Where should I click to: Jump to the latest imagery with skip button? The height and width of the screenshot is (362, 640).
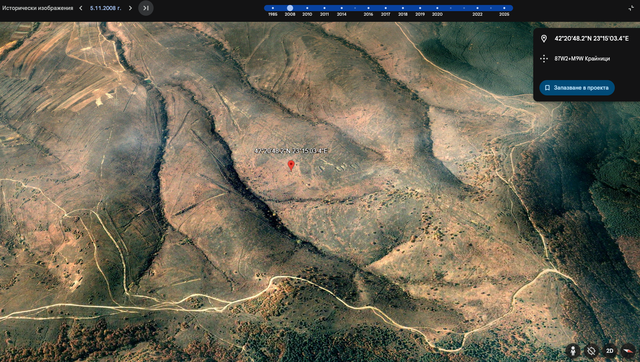click(x=146, y=8)
